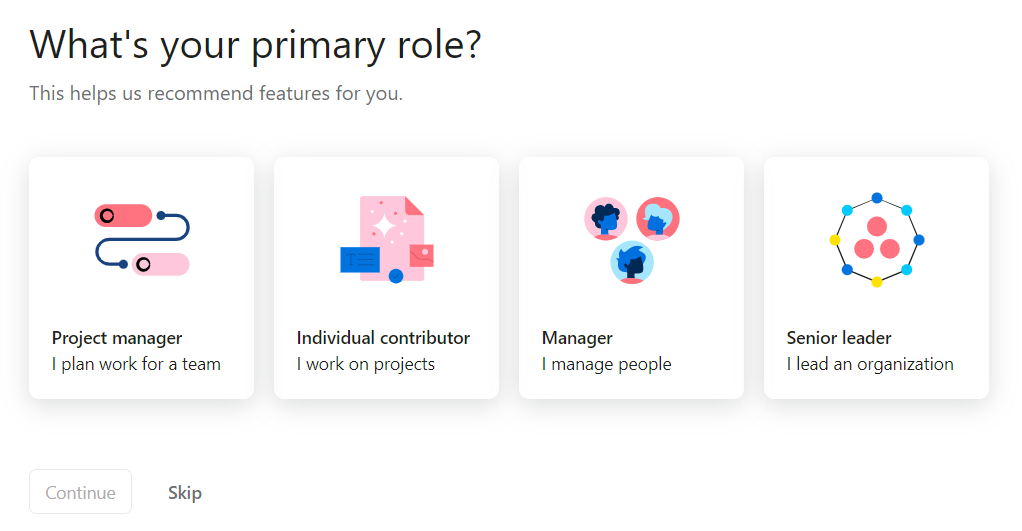Screen dimensions: 1022x531
Task: Click the light-blue bottom avatar in Manager illustration
Action: (x=632, y=263)
